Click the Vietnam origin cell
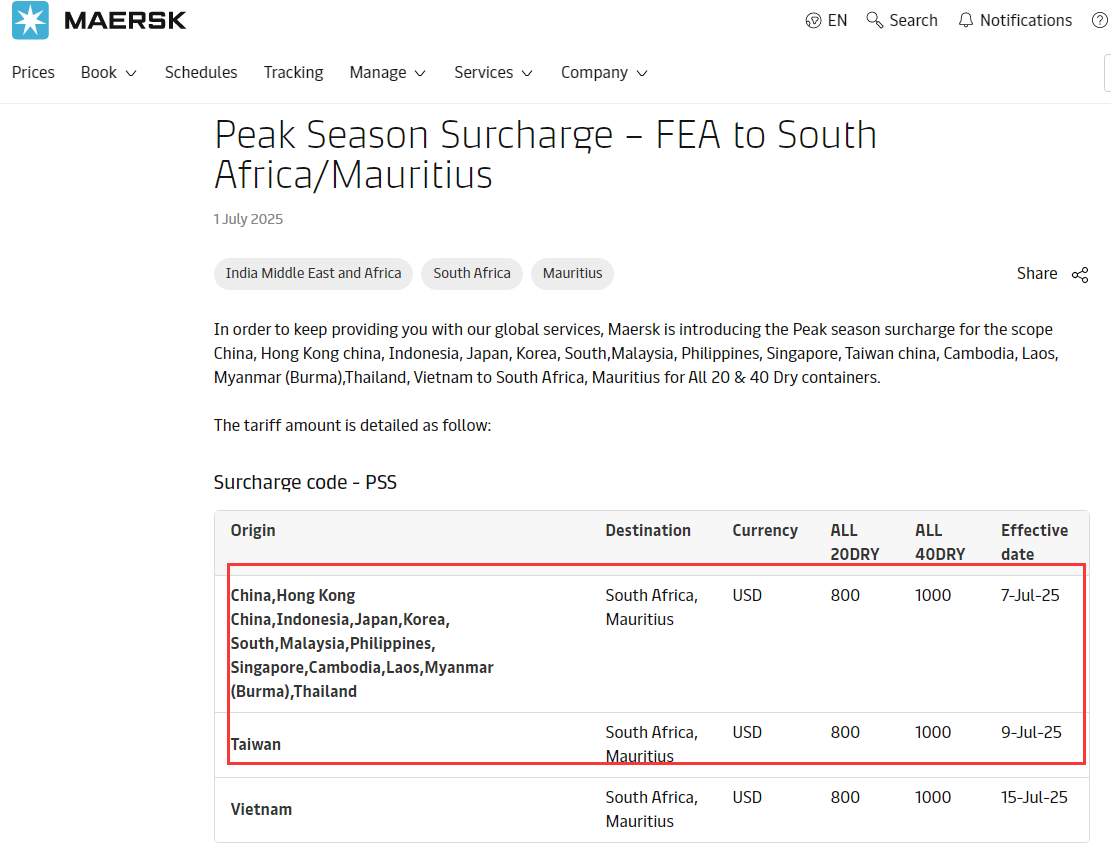Screen dimensions: 1111x857 tap(261, 810)
